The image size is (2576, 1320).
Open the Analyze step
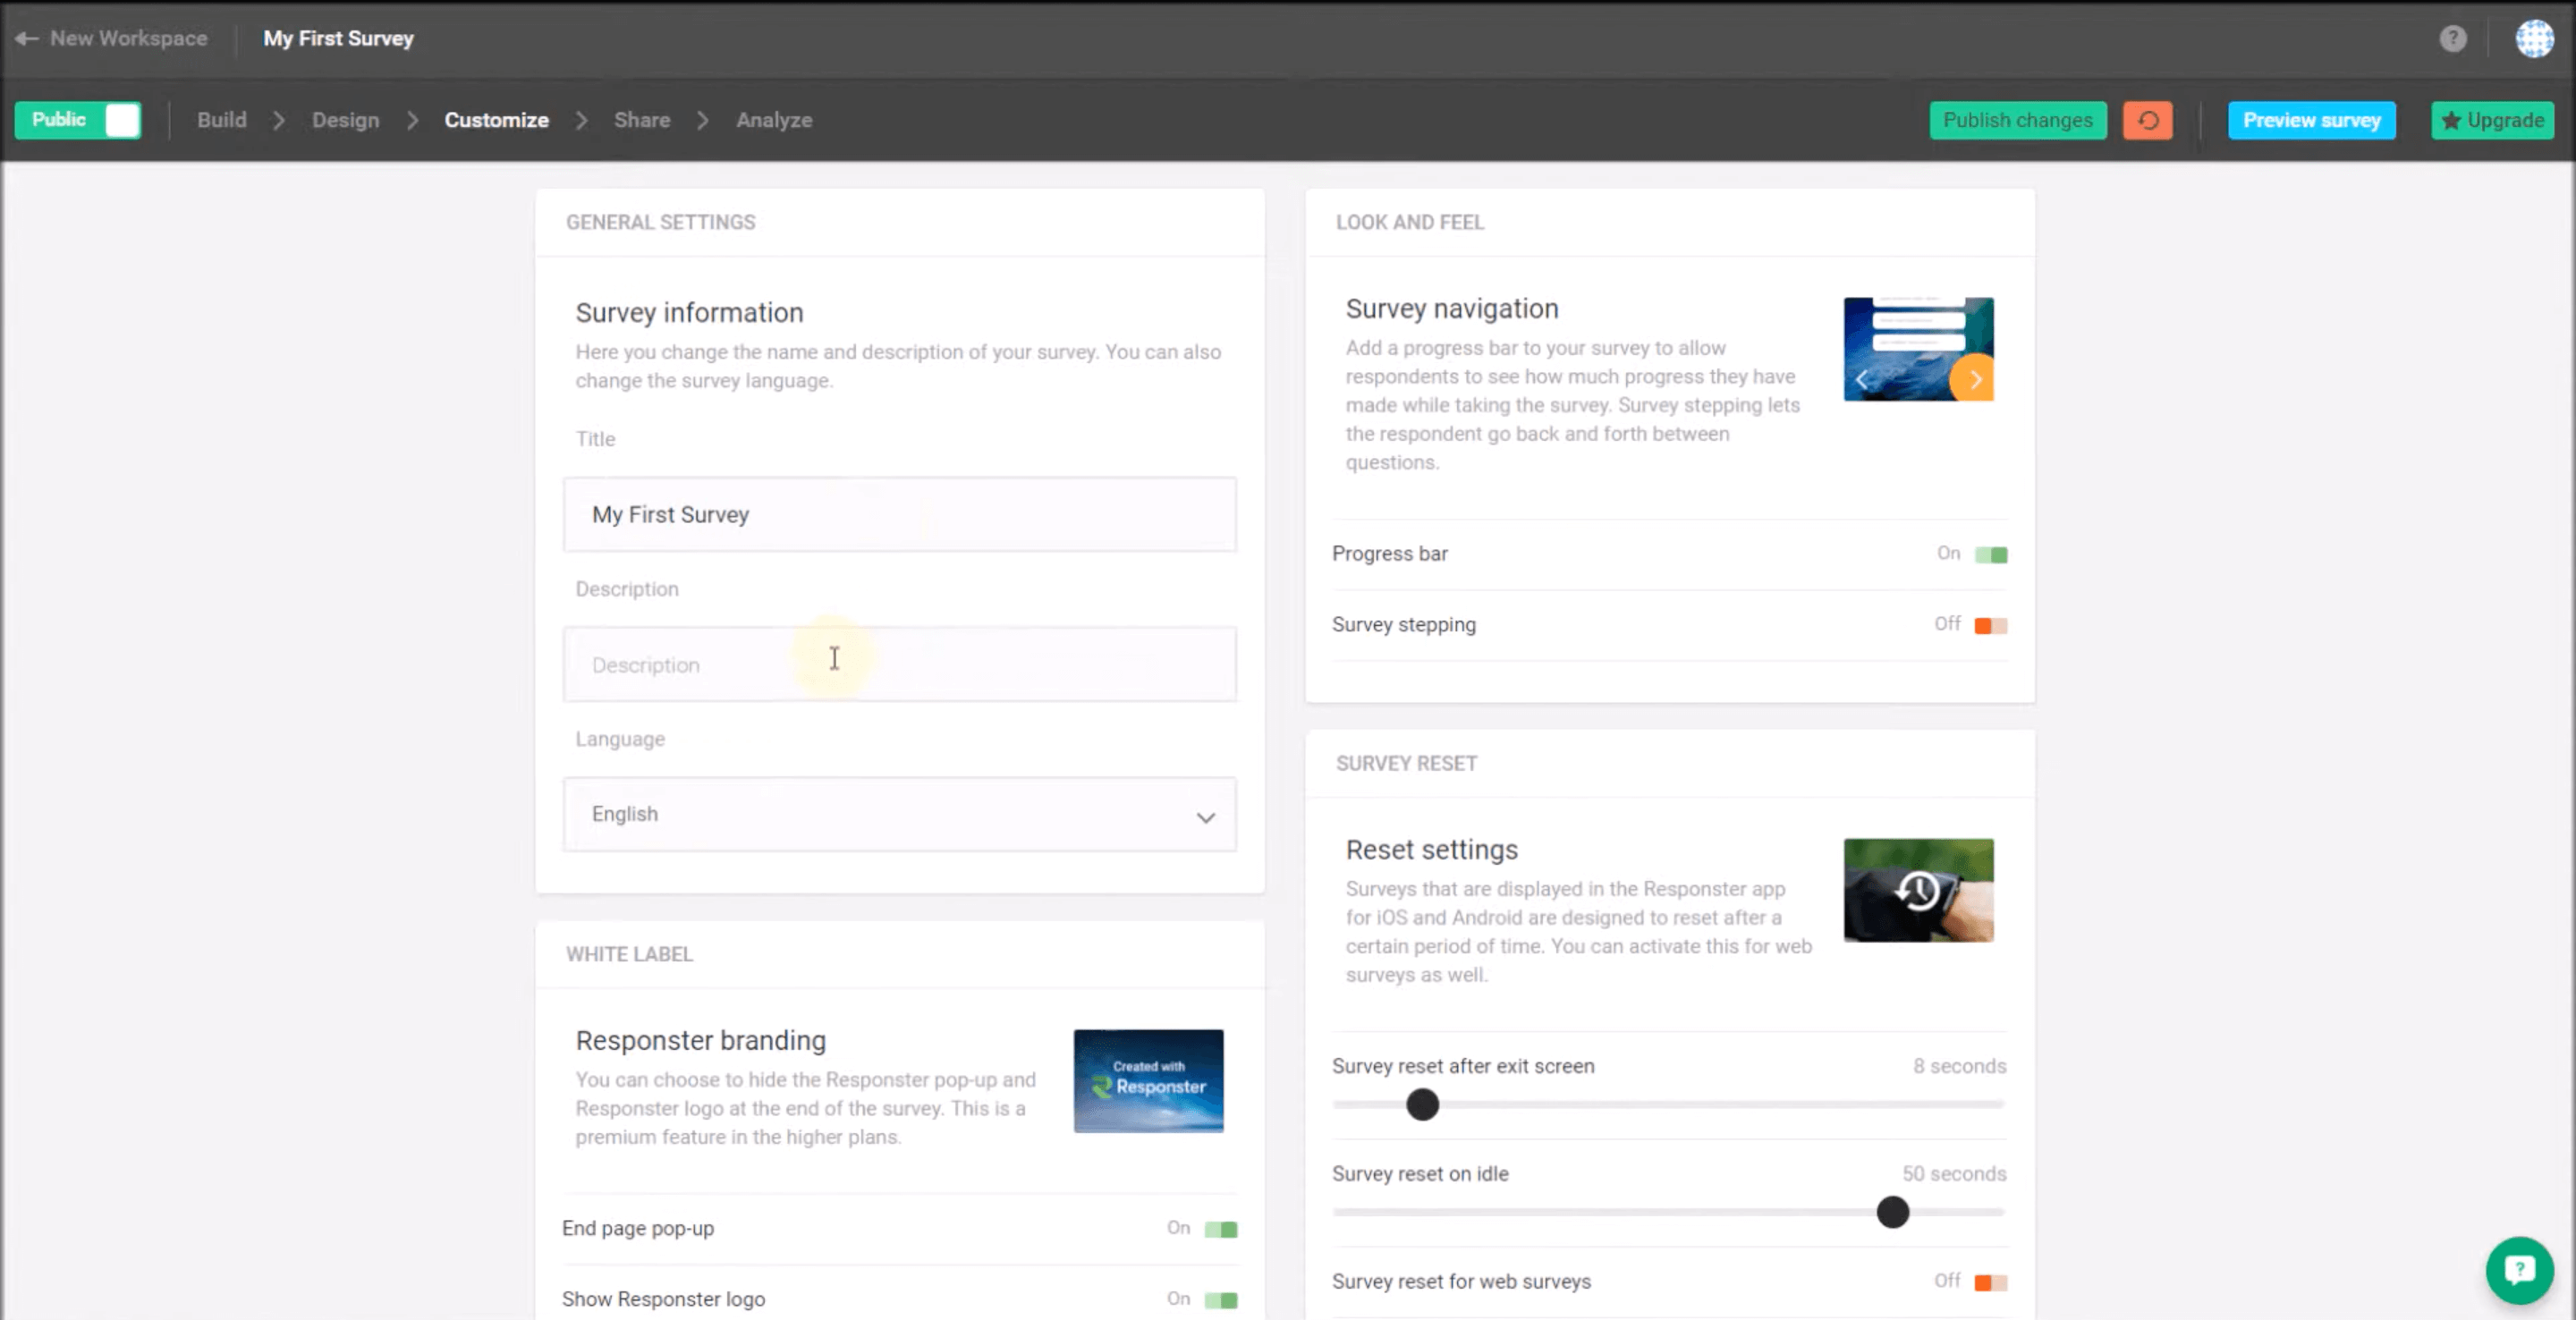pyautogui.click(x=773, y=120)
